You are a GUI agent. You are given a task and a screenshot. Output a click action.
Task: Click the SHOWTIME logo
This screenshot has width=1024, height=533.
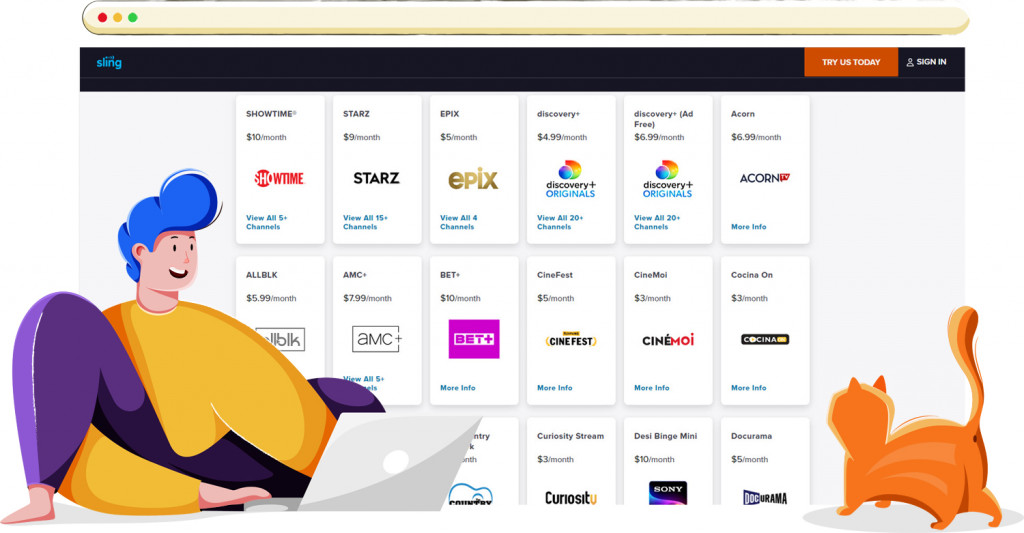[x=280, y=178]
